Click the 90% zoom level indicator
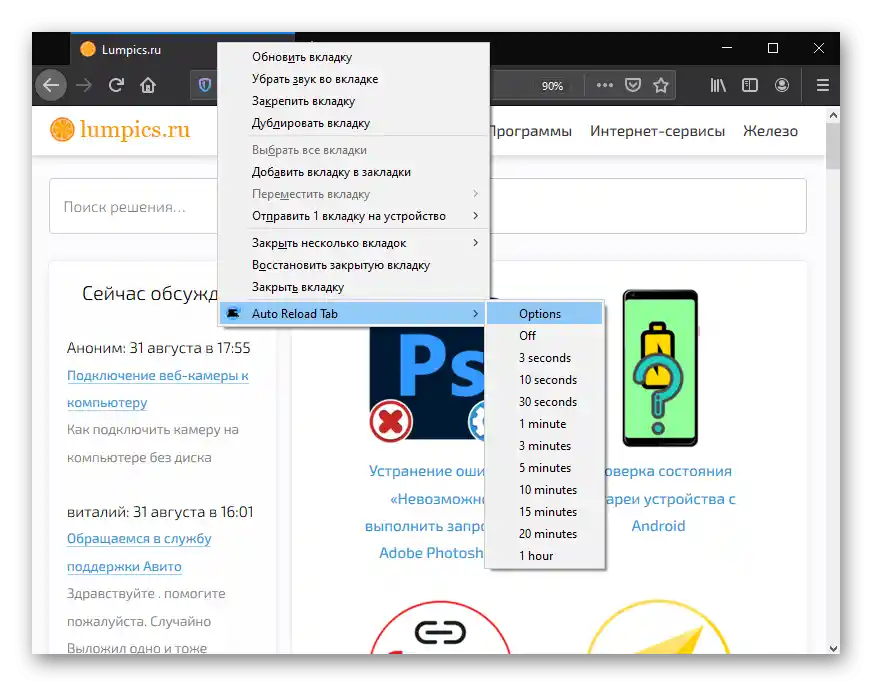 (552, 86)
